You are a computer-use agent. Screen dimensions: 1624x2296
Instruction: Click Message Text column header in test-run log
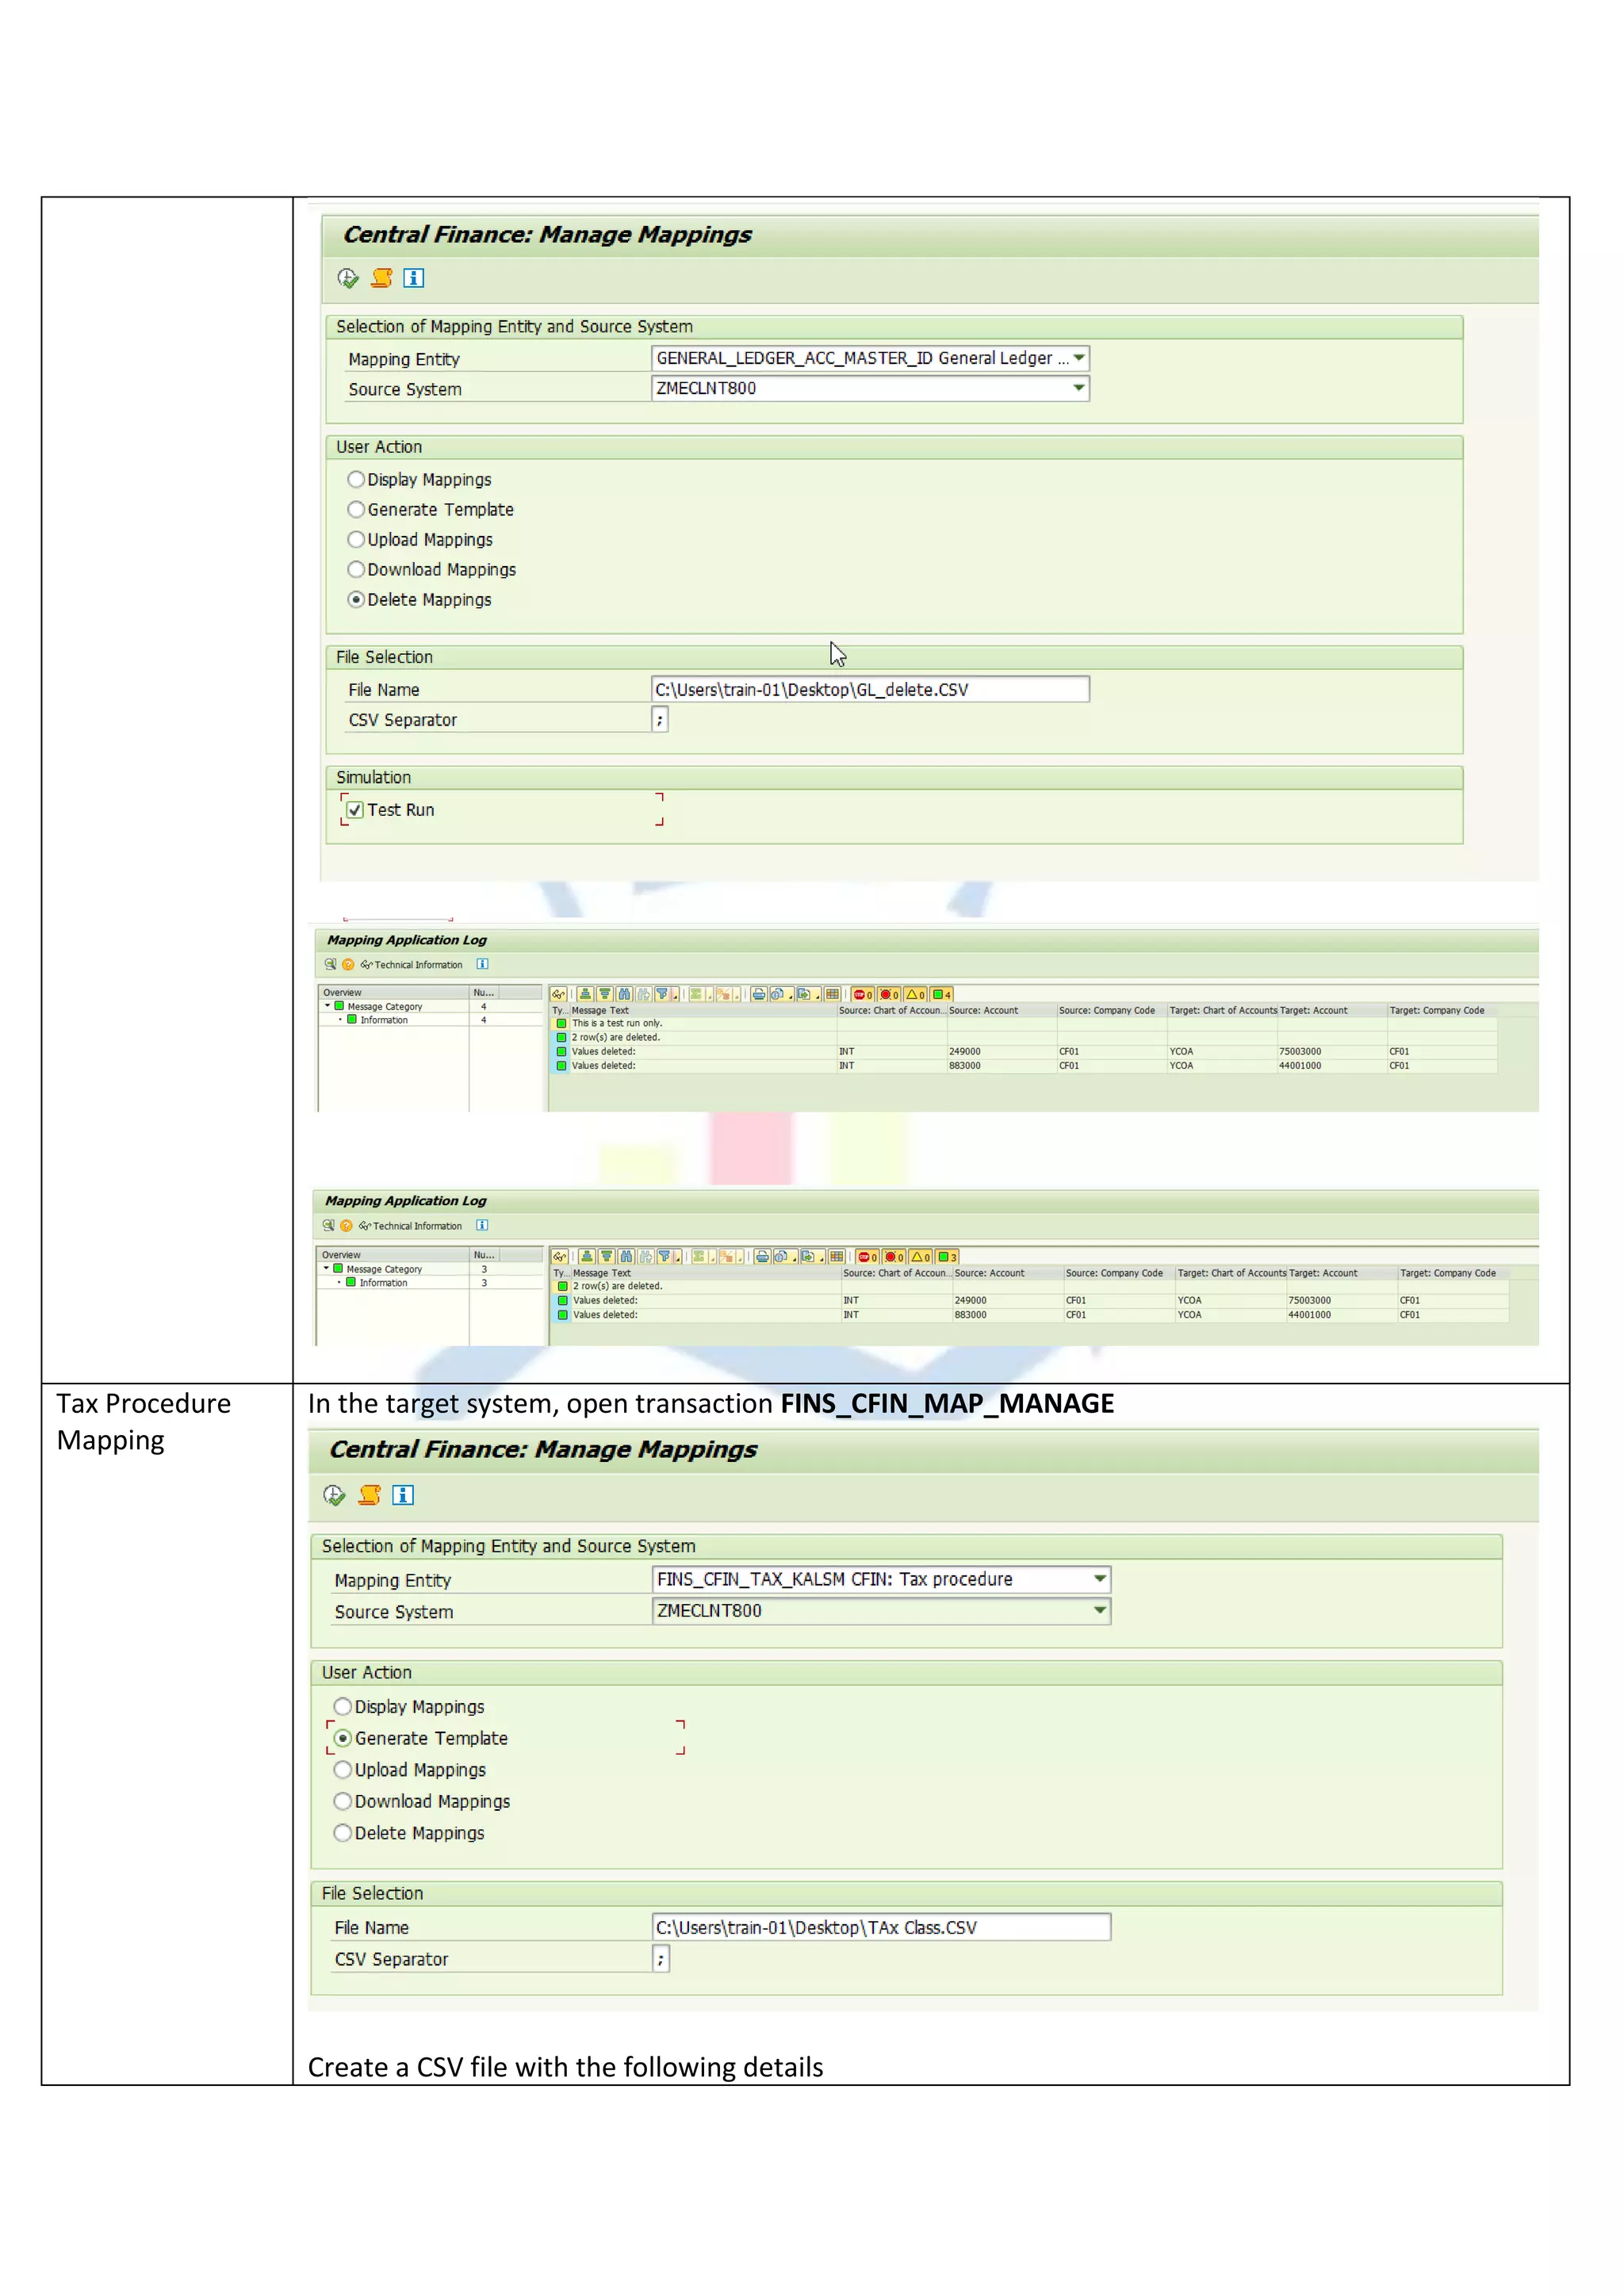703,1010
